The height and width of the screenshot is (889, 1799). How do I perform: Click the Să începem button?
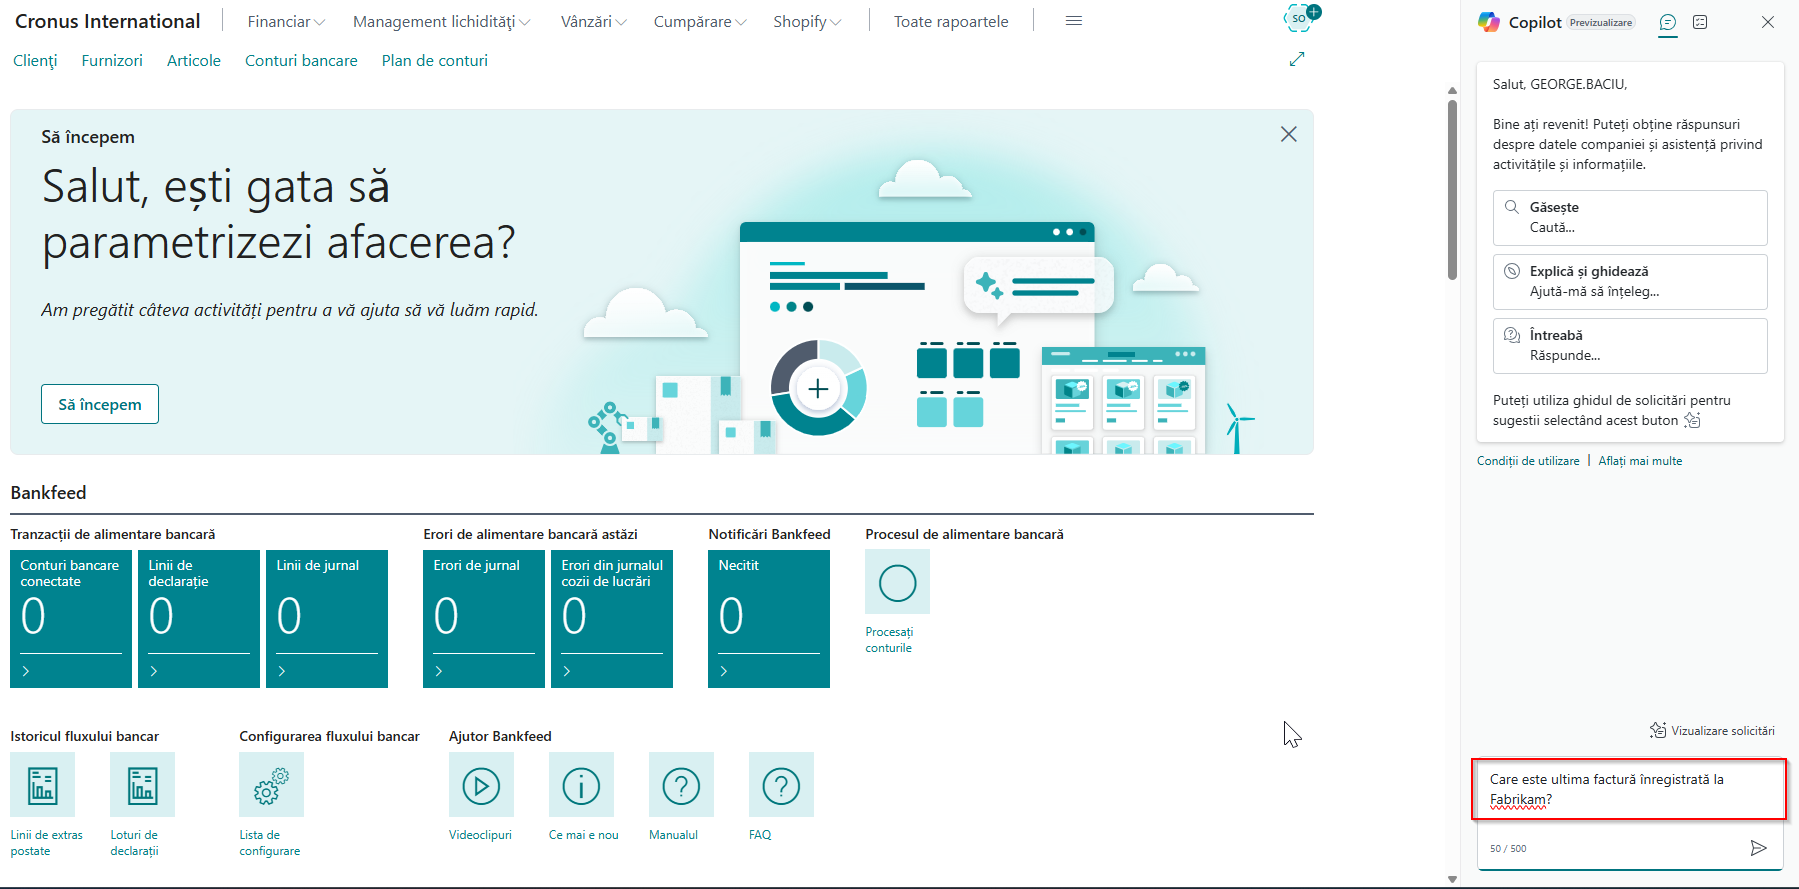click(x=100, y=404)
